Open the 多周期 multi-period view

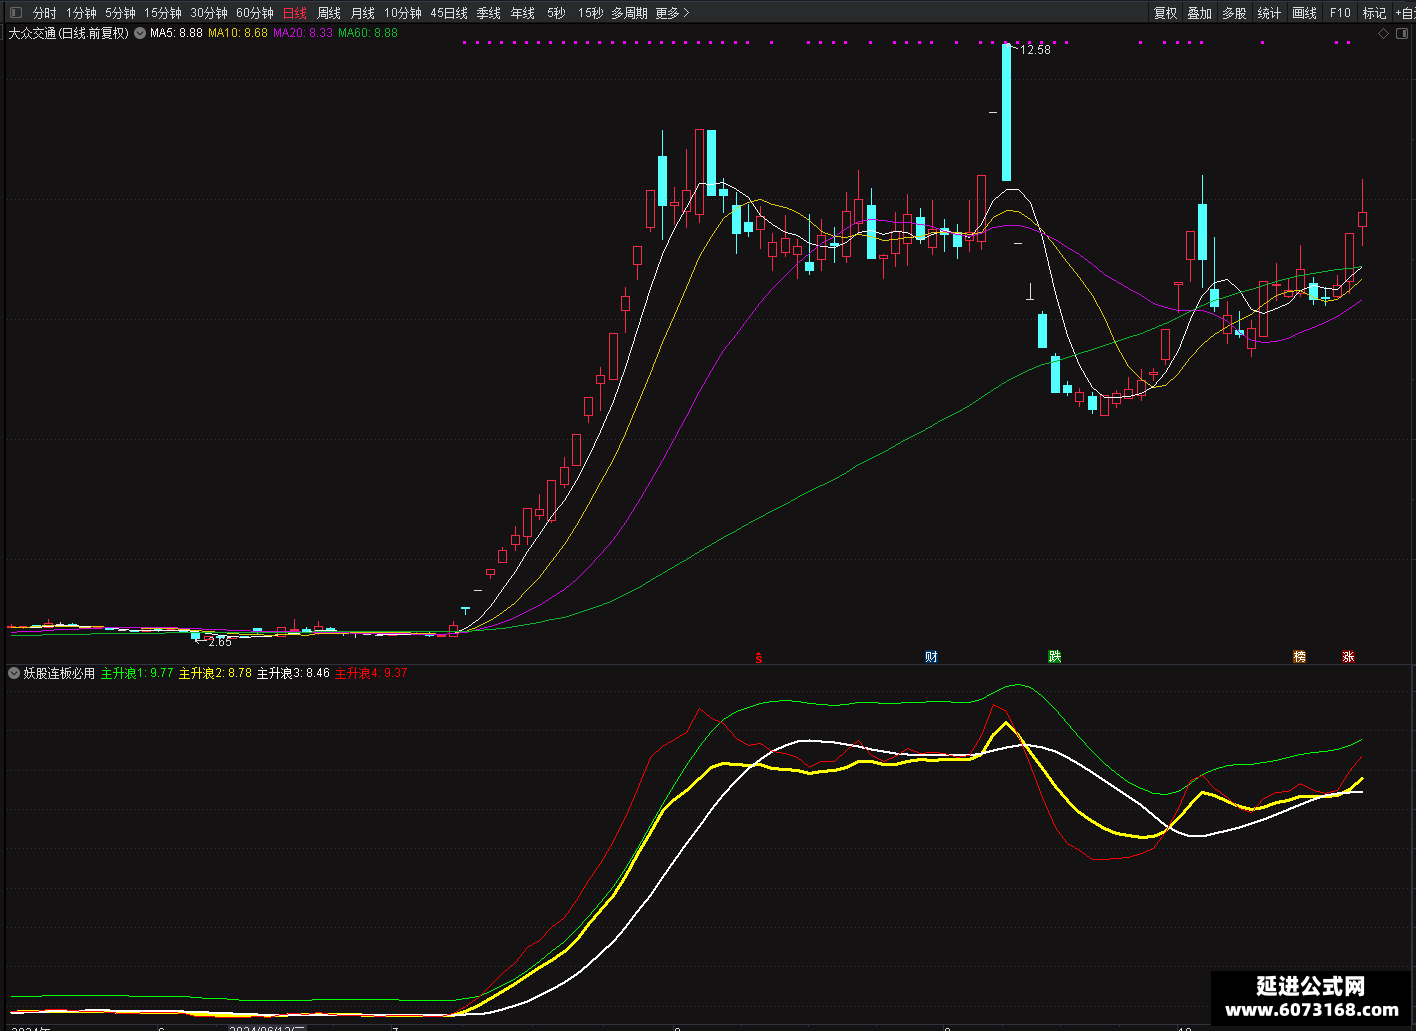coord(629,13)
